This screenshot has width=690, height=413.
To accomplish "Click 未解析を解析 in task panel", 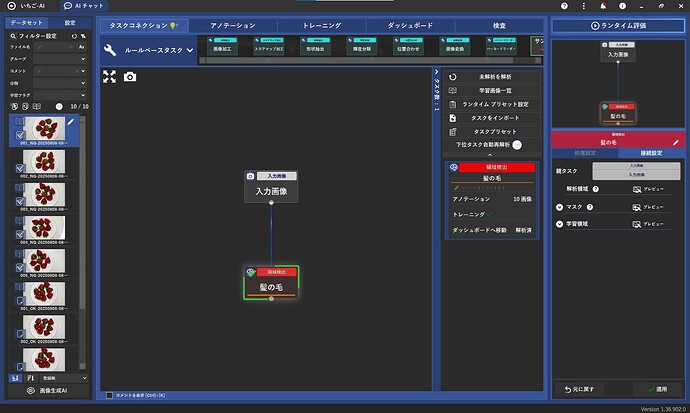I will tap(492, 77).
